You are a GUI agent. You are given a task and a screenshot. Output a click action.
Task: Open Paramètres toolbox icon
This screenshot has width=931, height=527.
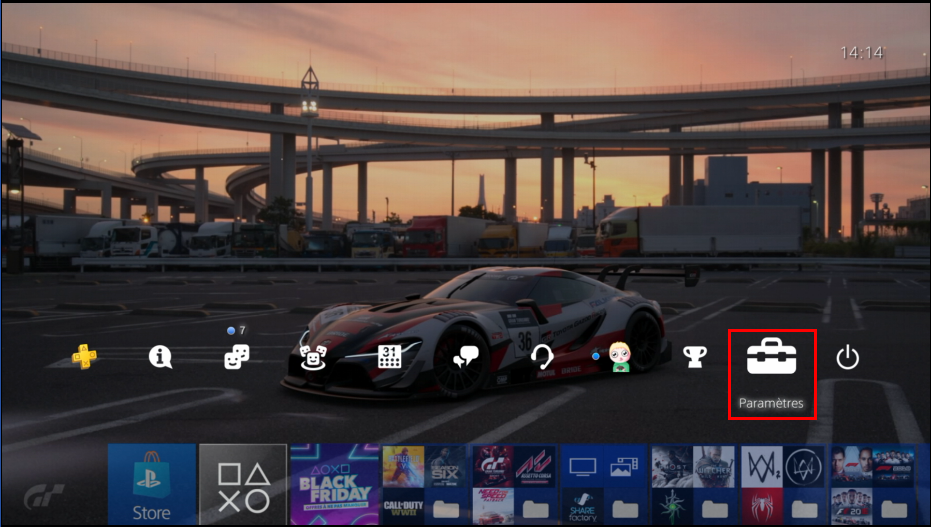771,357
